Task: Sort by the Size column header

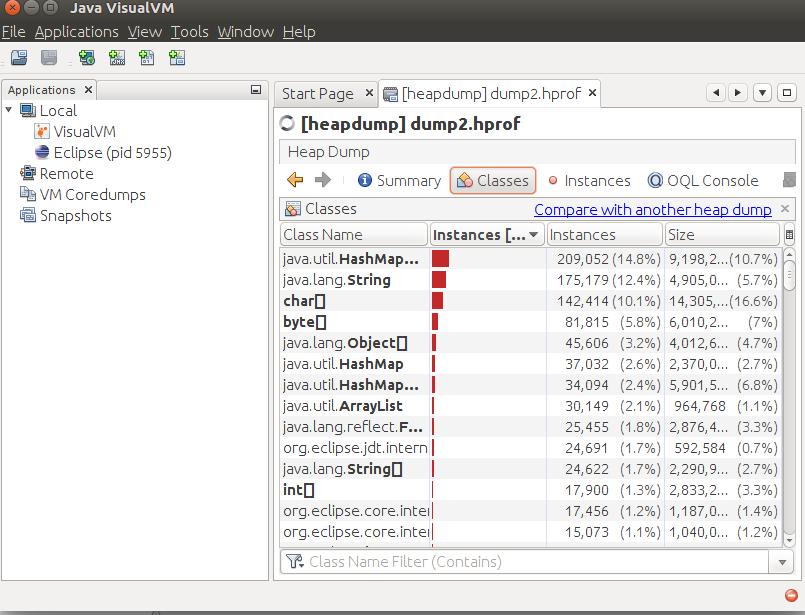Action: click(x=722, y=235)
